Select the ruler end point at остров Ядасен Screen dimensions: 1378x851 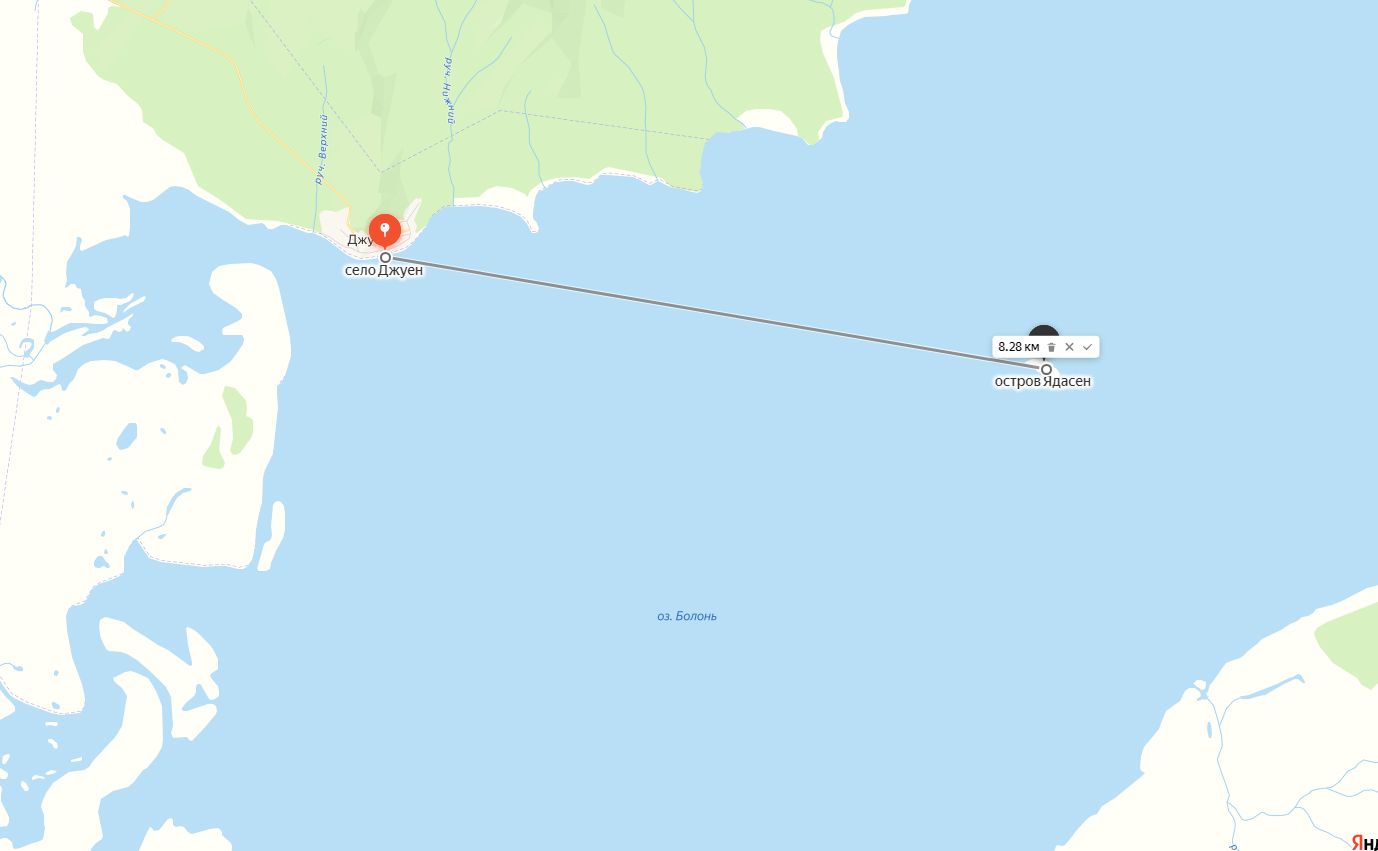(x=1046, y=369)
